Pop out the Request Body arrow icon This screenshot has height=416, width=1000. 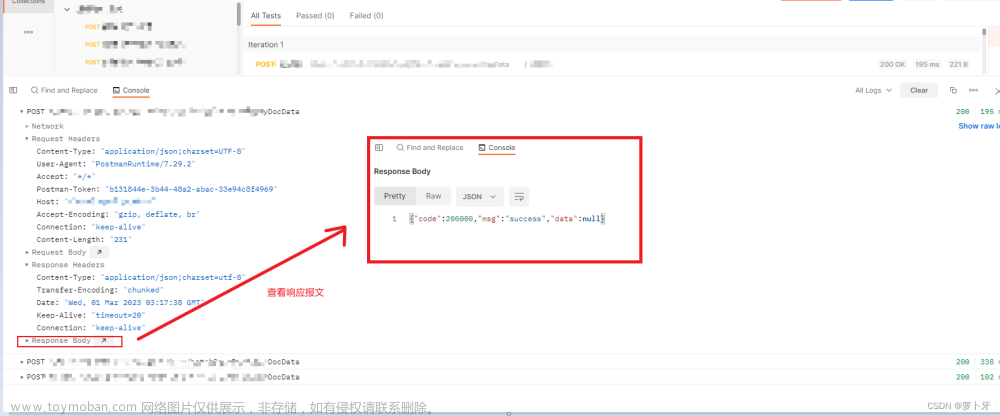click(99, 253)
